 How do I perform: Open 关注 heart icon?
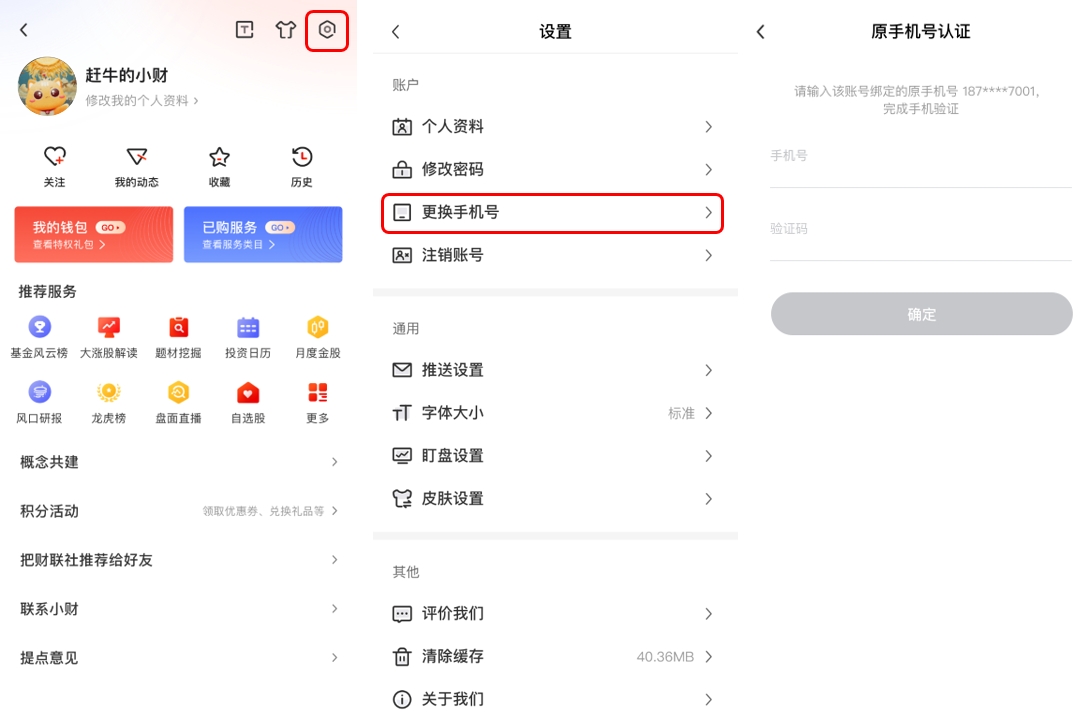(x=55, y=157)
